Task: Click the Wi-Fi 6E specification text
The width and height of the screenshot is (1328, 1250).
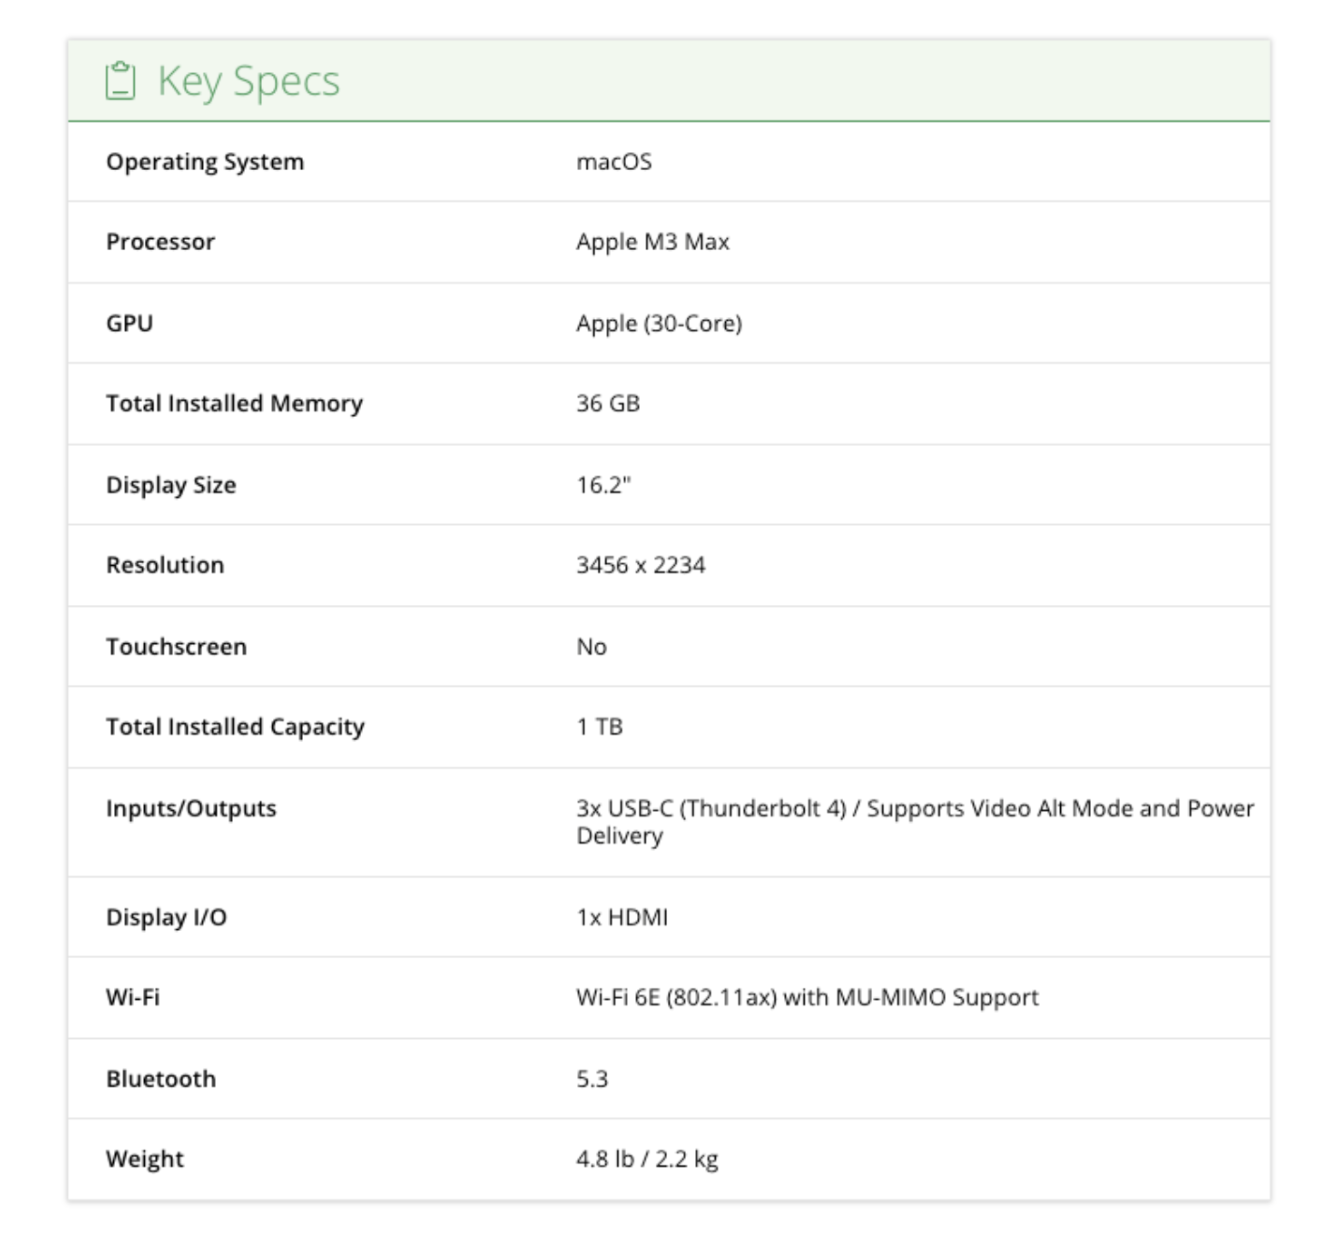Action: pyautogui.click(x=806, y=997)
